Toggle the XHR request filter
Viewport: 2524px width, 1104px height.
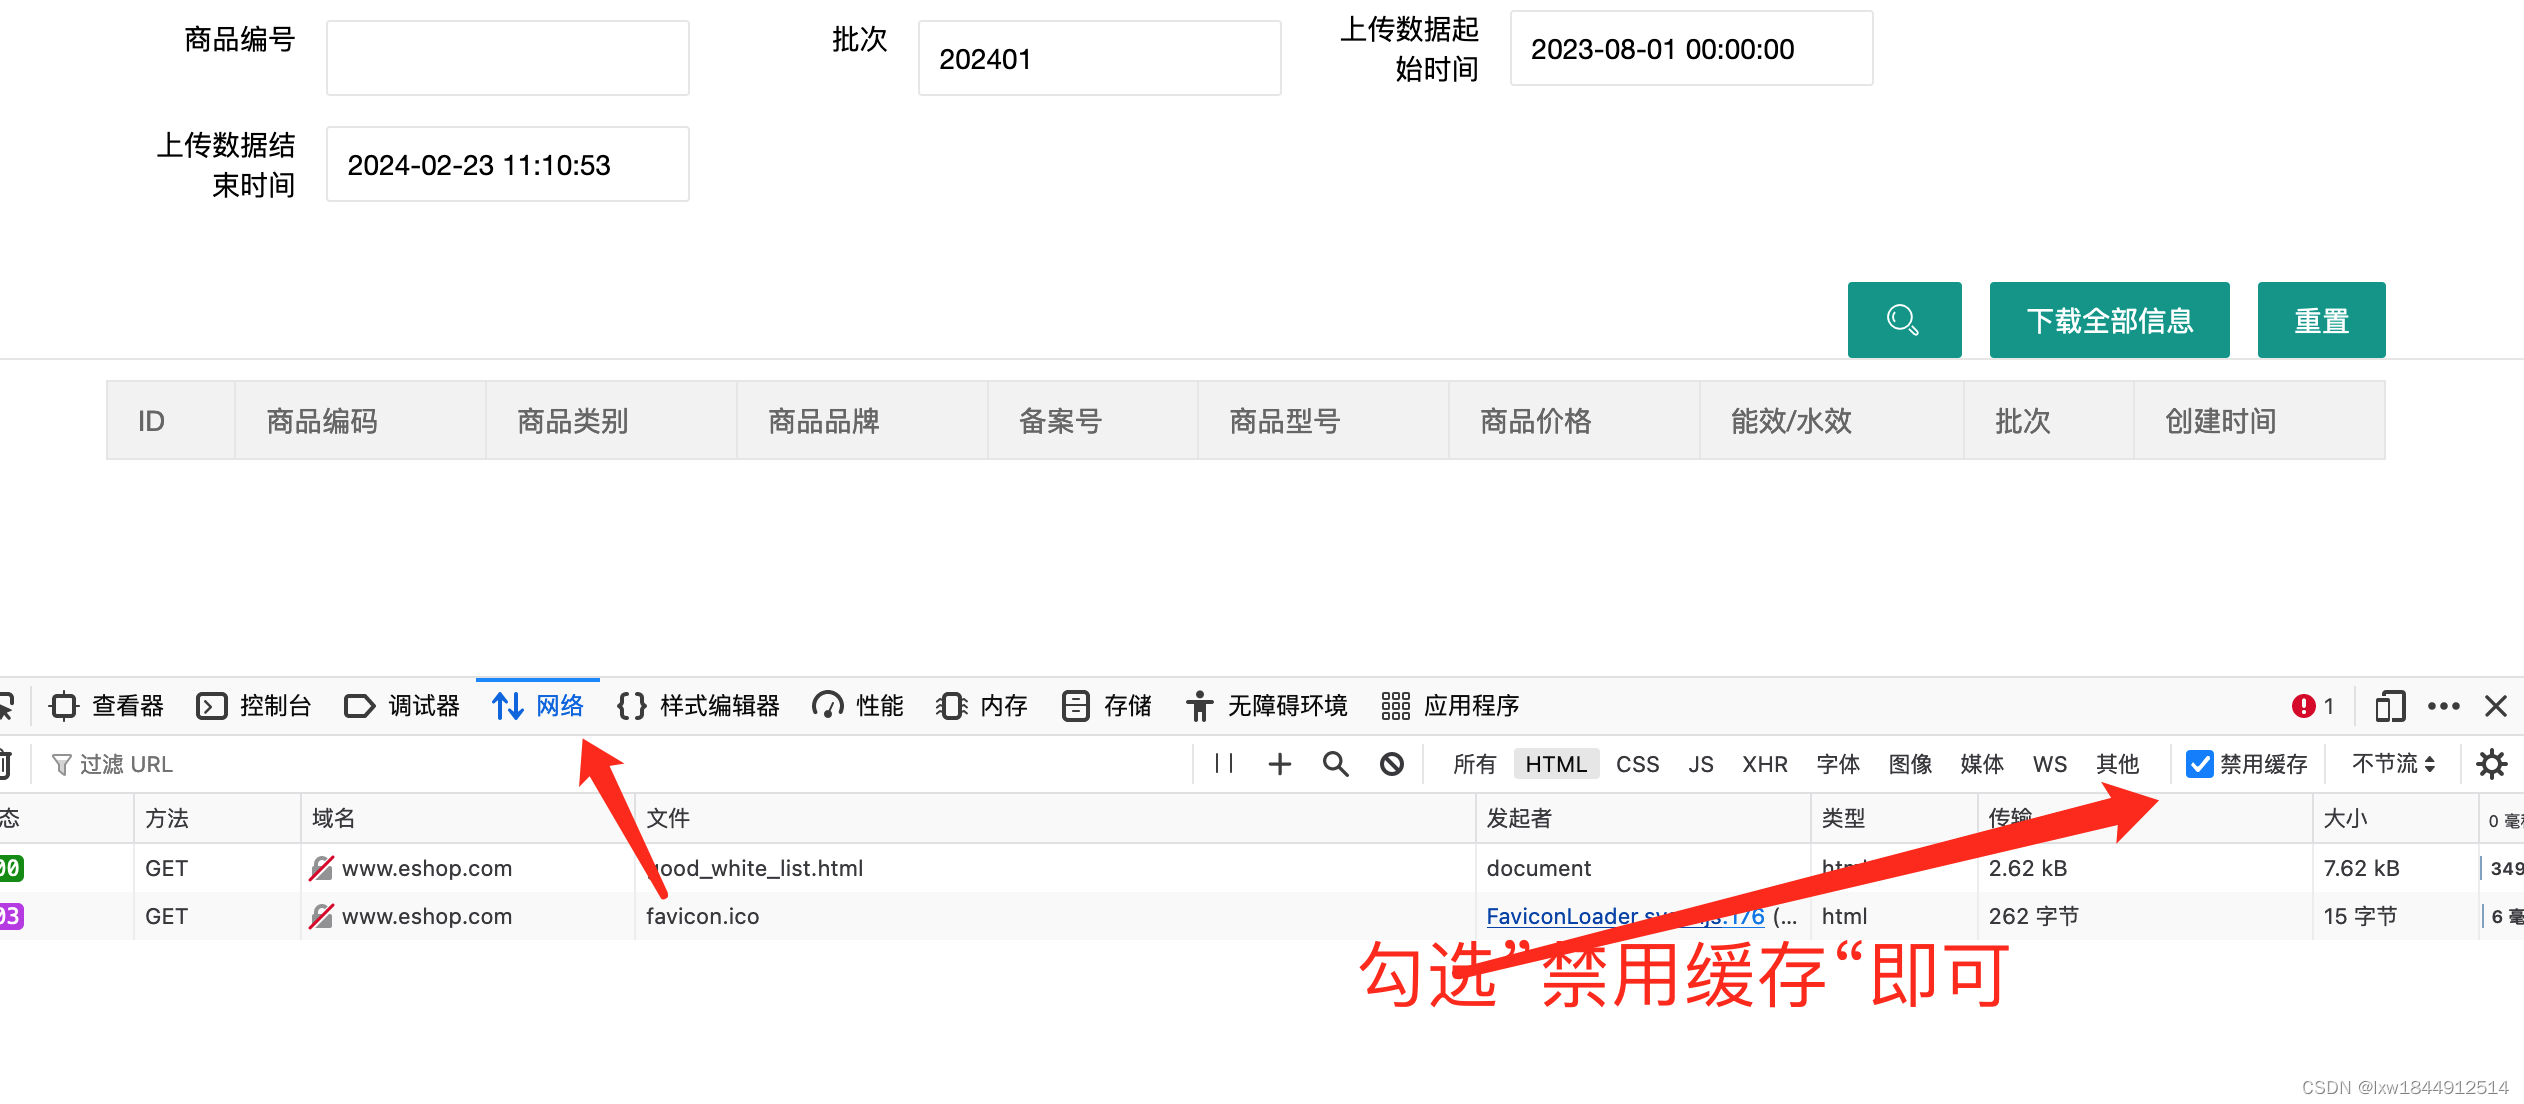coord(1764,764)
